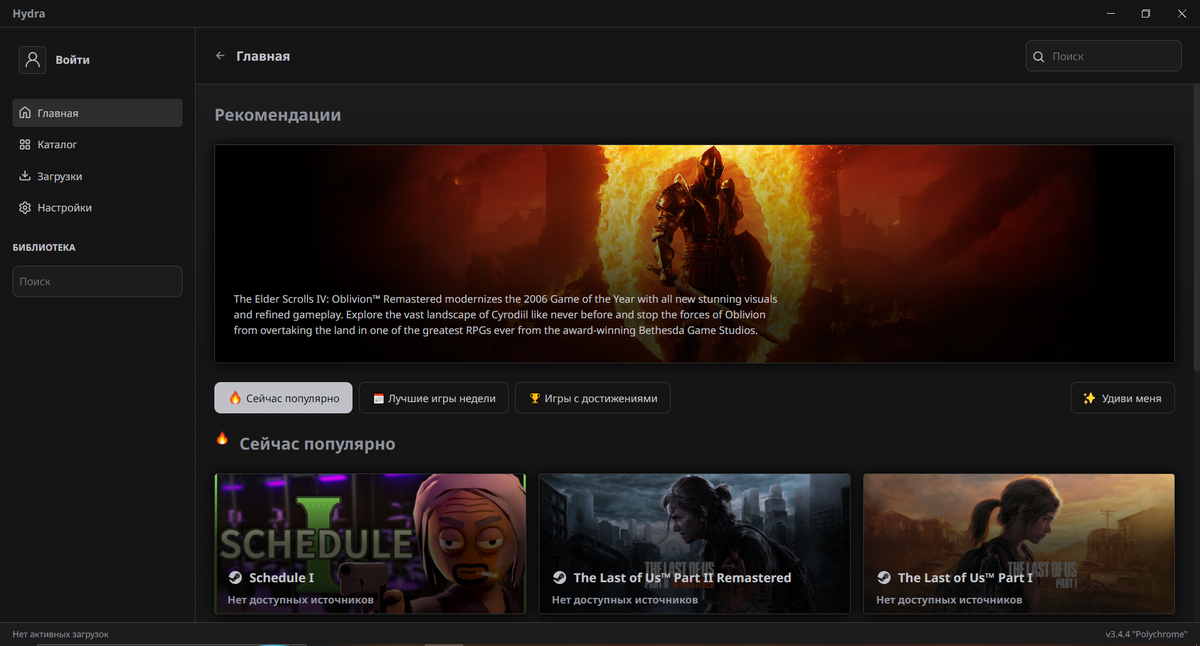Select the Лучшие игры недели filter

(434, 398)
